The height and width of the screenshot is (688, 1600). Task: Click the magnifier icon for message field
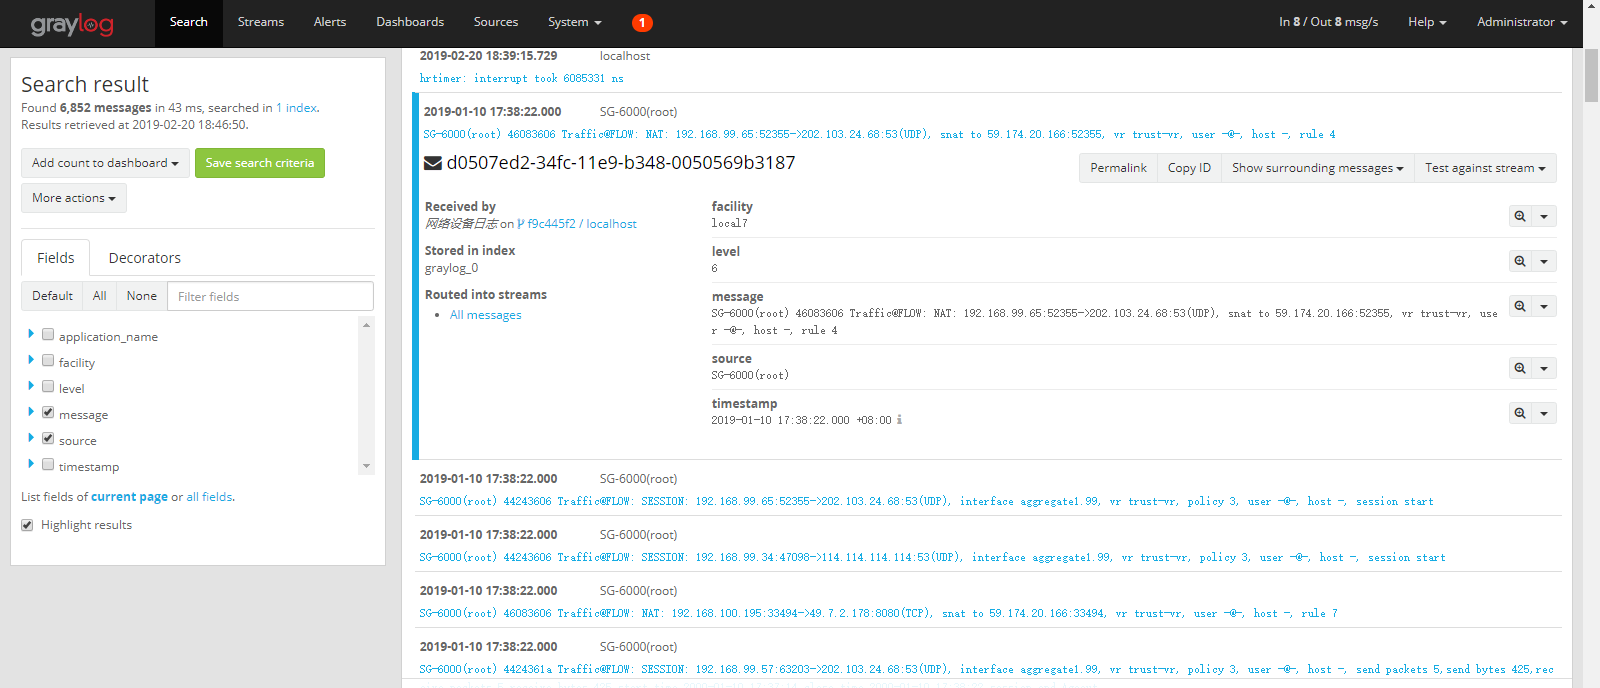coord(1520,306)
